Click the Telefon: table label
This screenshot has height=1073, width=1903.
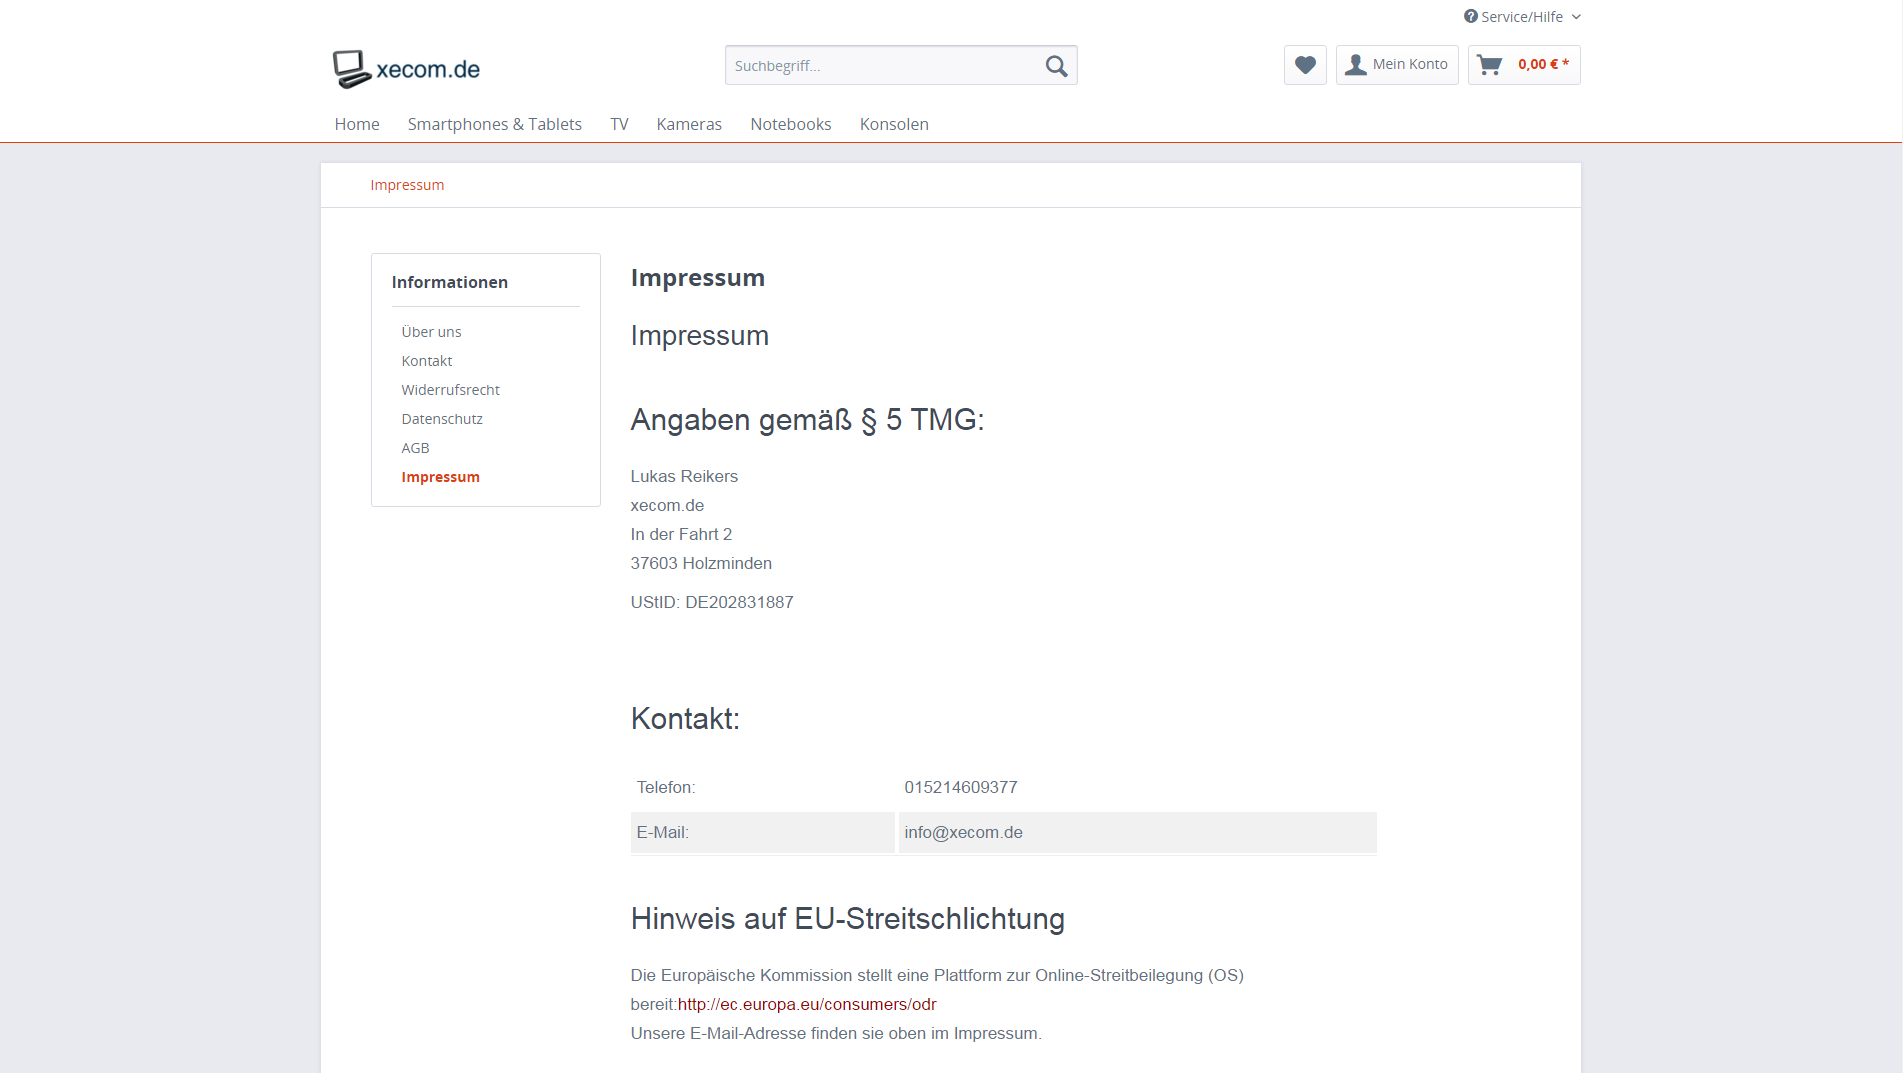tap(666, 787)
